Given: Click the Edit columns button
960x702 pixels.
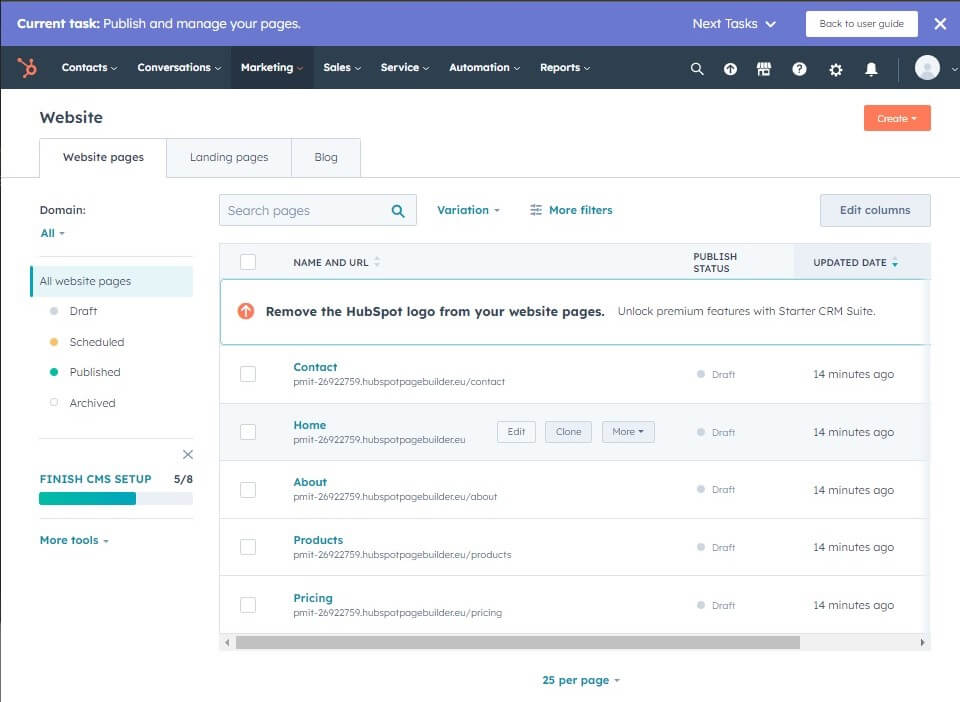Looking at the screenshot, I should (875, 211).
